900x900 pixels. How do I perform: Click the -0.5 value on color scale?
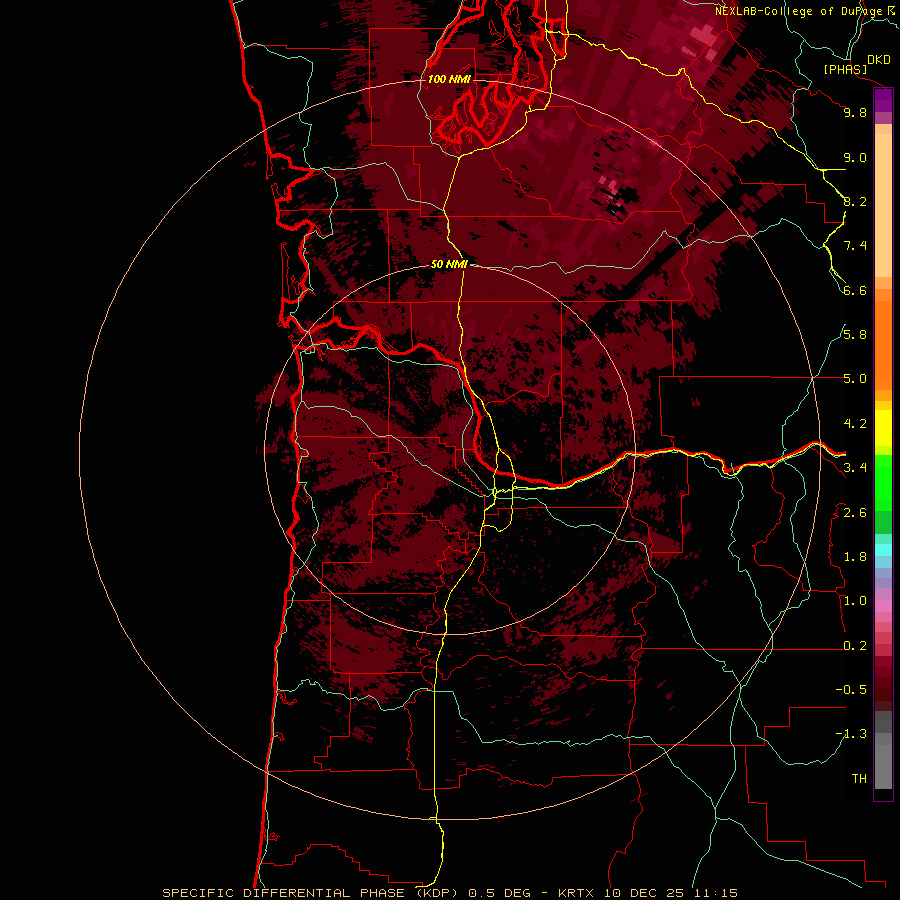click(851, 690)
